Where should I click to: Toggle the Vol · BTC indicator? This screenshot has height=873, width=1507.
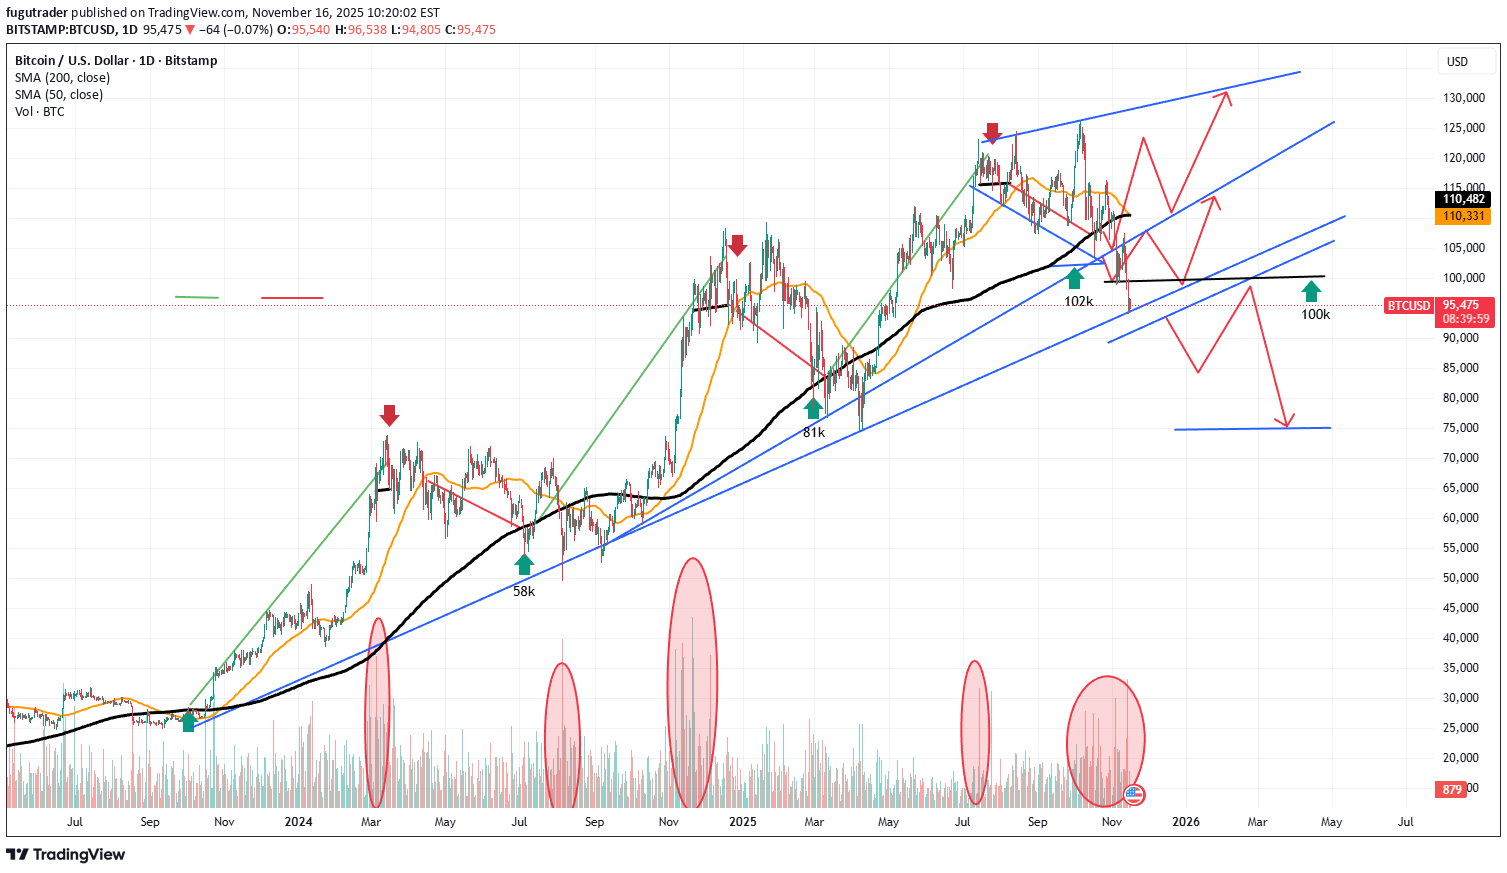click(39, 112)
